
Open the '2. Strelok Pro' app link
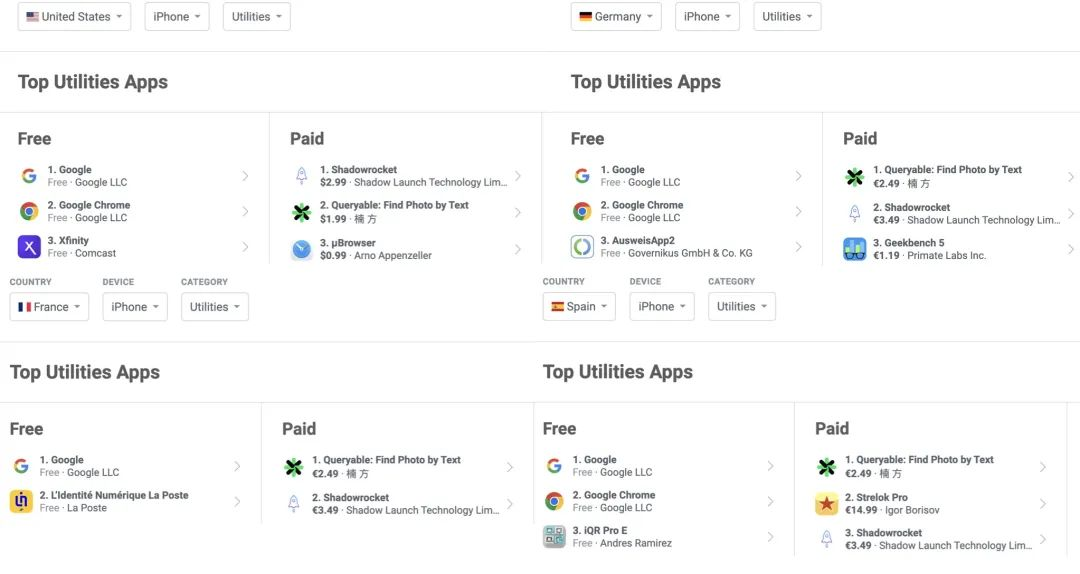click(876, 497)
